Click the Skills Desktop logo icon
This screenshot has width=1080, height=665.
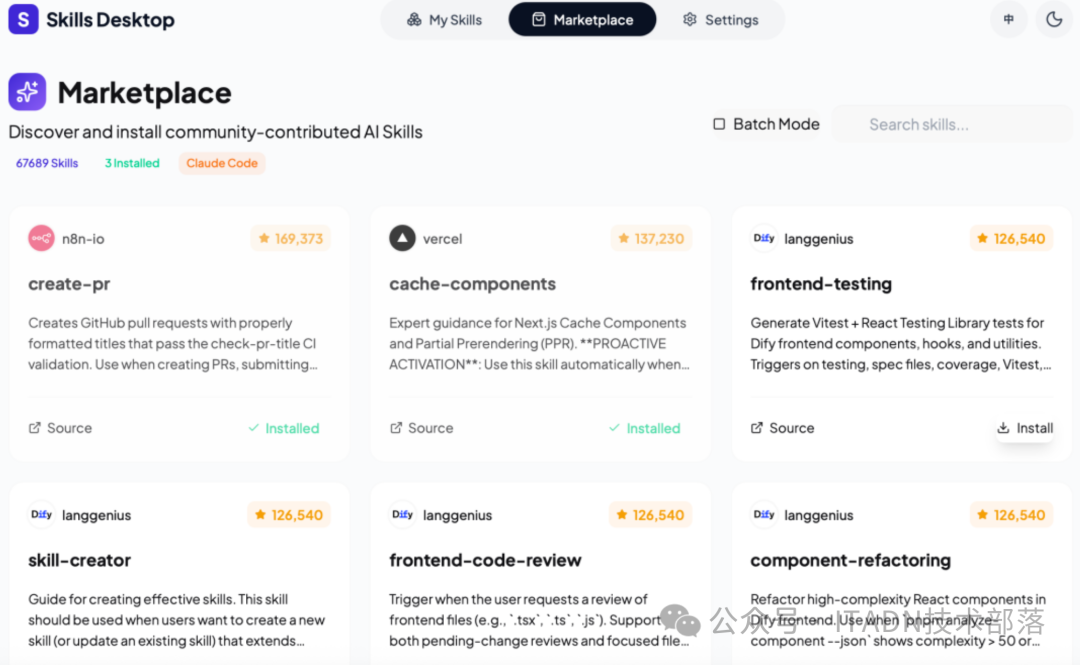tap(23, 19)
